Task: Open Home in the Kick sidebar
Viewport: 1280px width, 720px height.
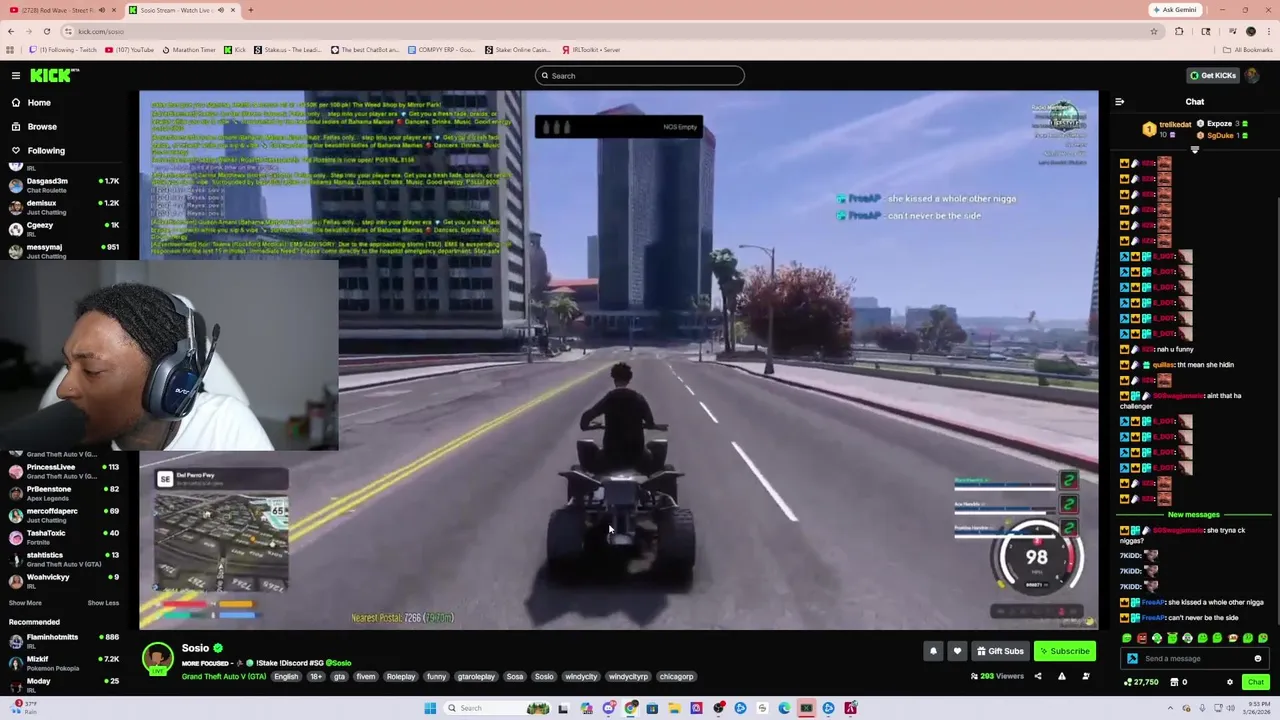Action: click(39, 102)
